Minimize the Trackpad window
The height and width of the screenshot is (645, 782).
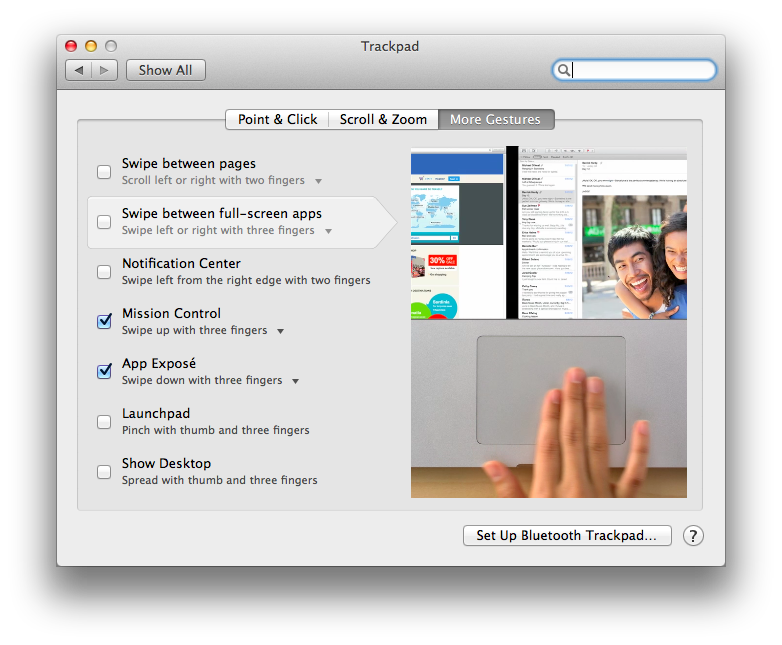tap(91, 46)
